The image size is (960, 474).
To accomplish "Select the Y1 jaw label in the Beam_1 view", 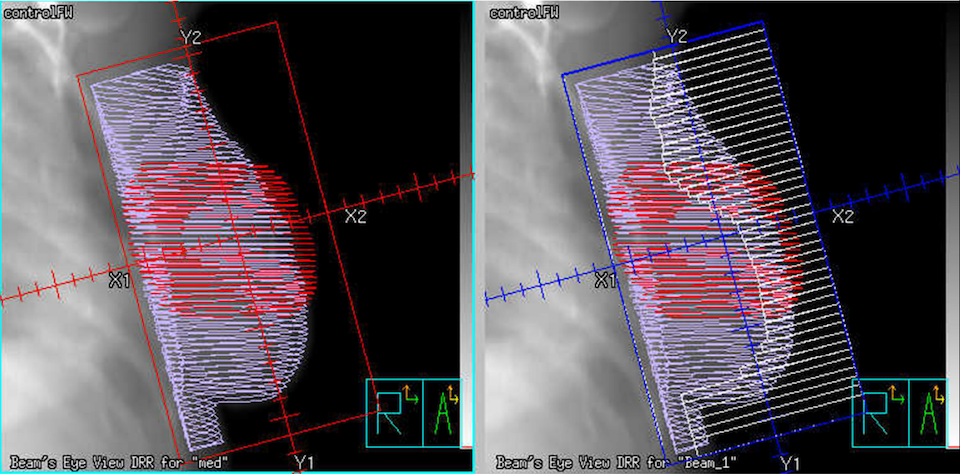I will click(x=789, y=462).
